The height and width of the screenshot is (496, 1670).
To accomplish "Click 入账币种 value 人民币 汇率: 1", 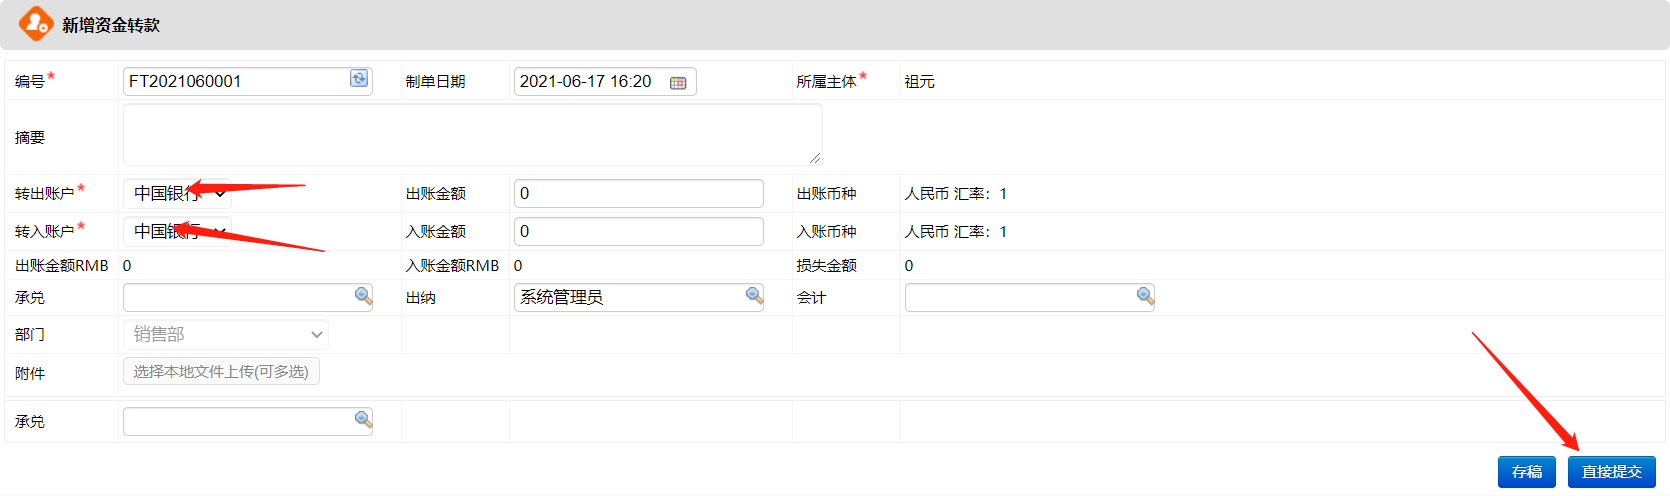I will click(955, 232).
